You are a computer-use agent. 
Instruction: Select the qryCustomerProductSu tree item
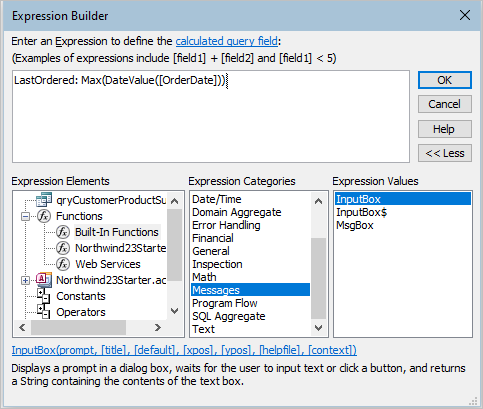[x=111, y=200]
